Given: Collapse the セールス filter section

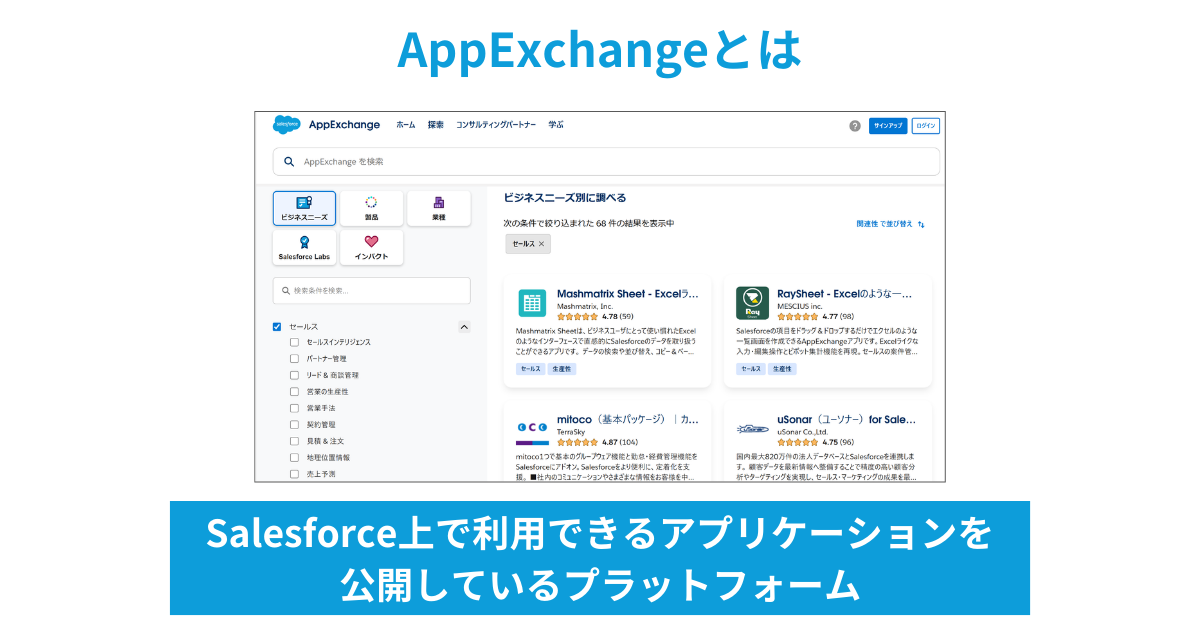Looking at the screenshot, I should coord(465,325).
